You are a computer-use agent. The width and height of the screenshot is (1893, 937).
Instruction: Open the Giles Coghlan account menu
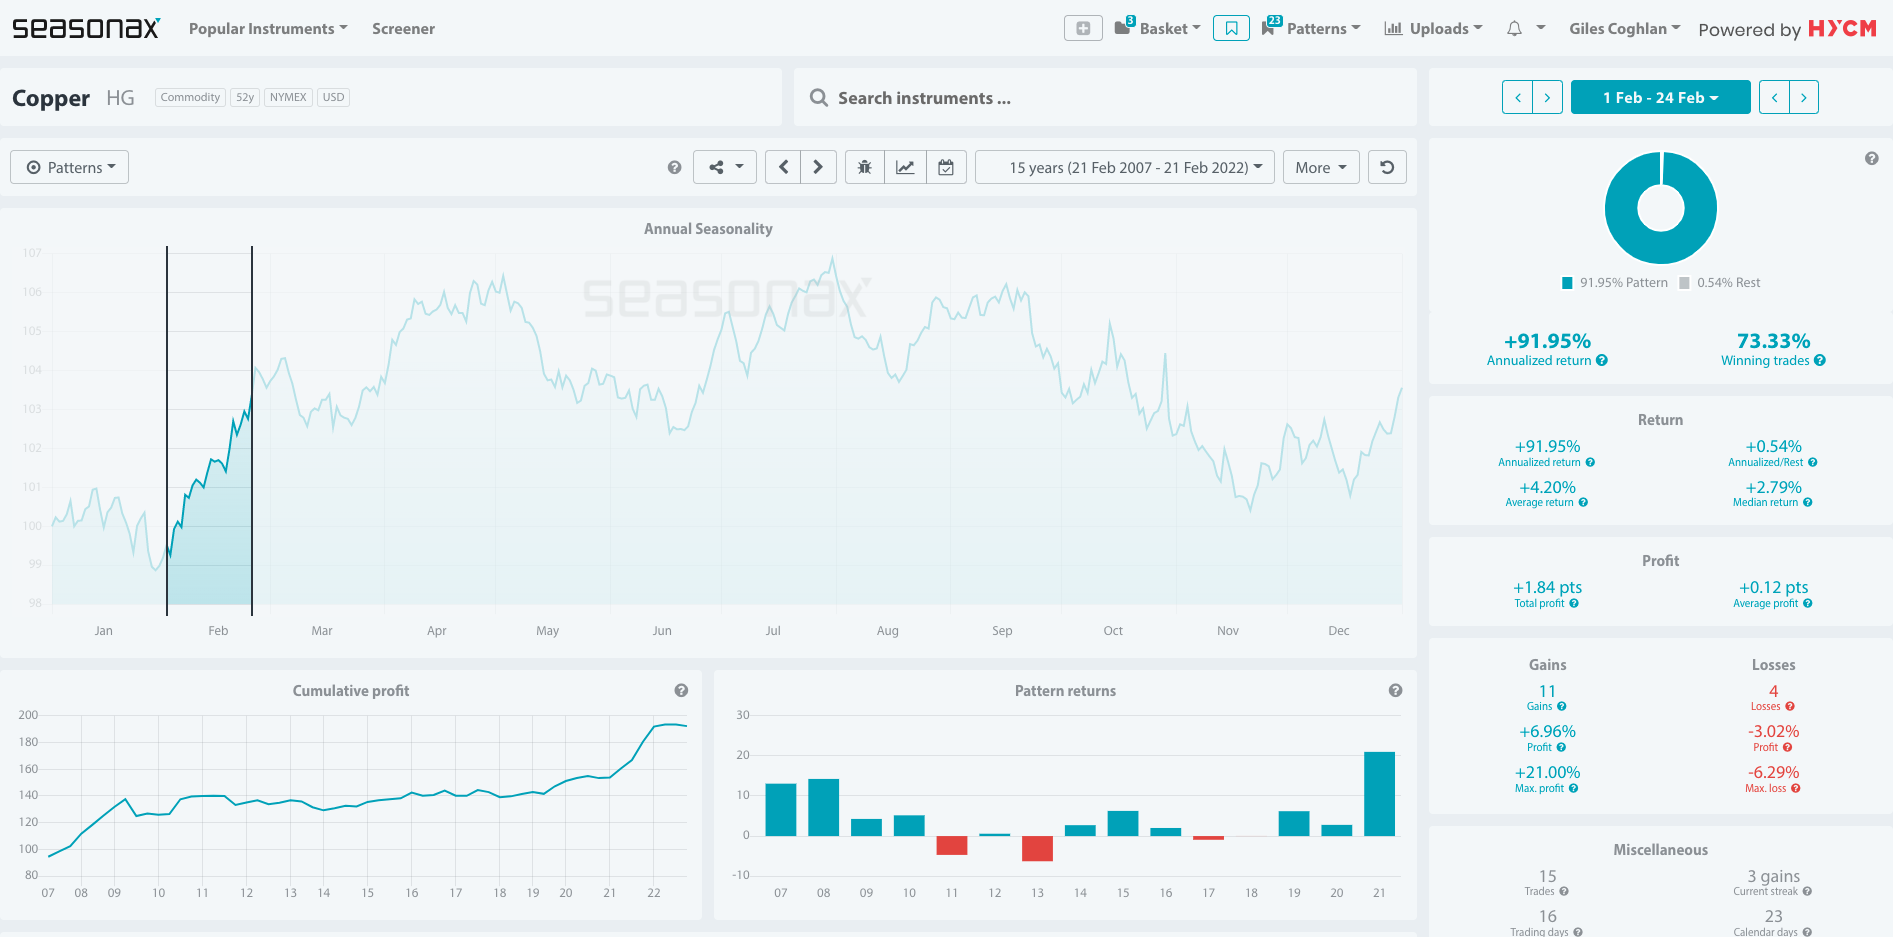[x=1625, y=29]
